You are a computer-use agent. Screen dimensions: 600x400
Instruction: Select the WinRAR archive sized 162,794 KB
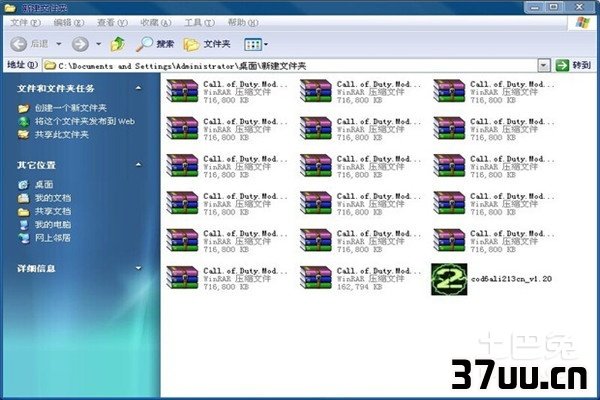(360, 278)
